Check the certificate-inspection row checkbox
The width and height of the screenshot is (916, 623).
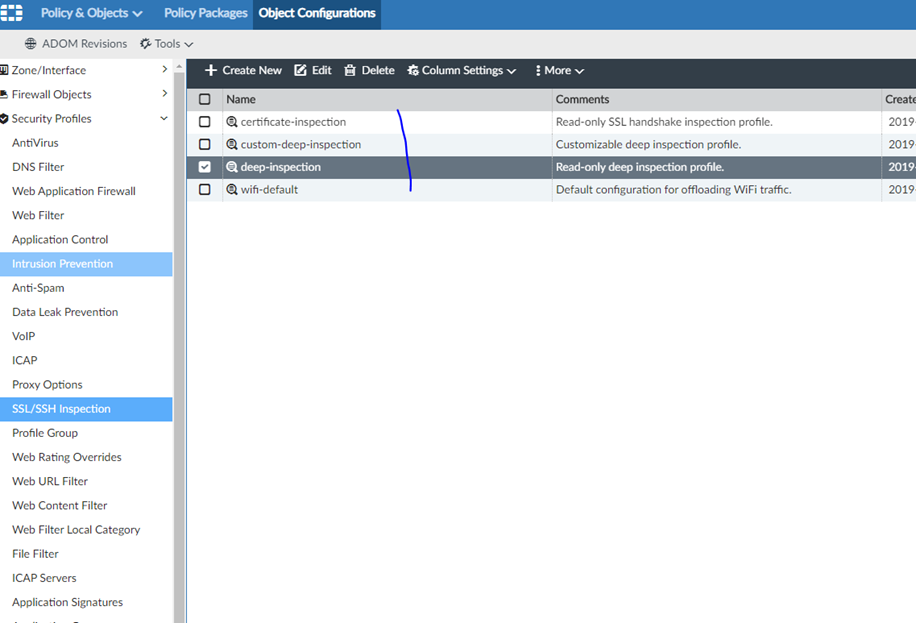205,122
